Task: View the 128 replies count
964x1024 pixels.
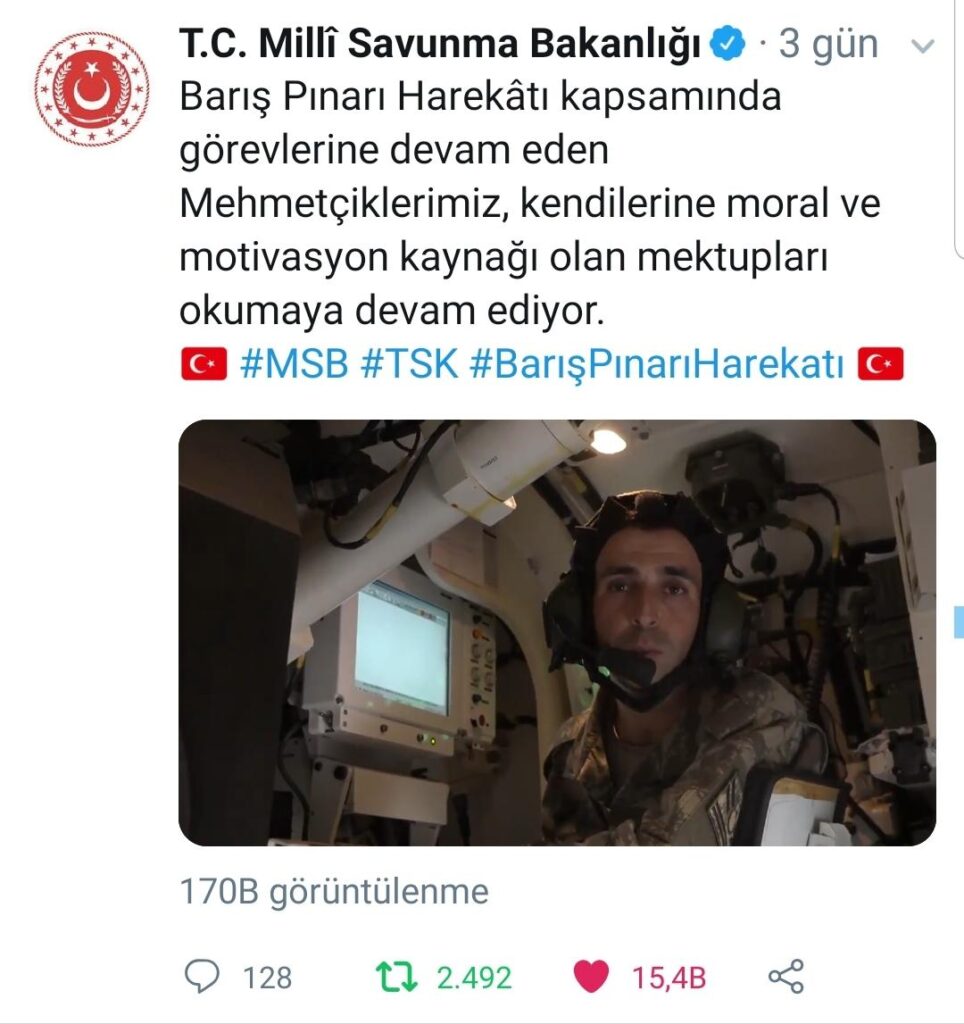Action: pos(267,978)
